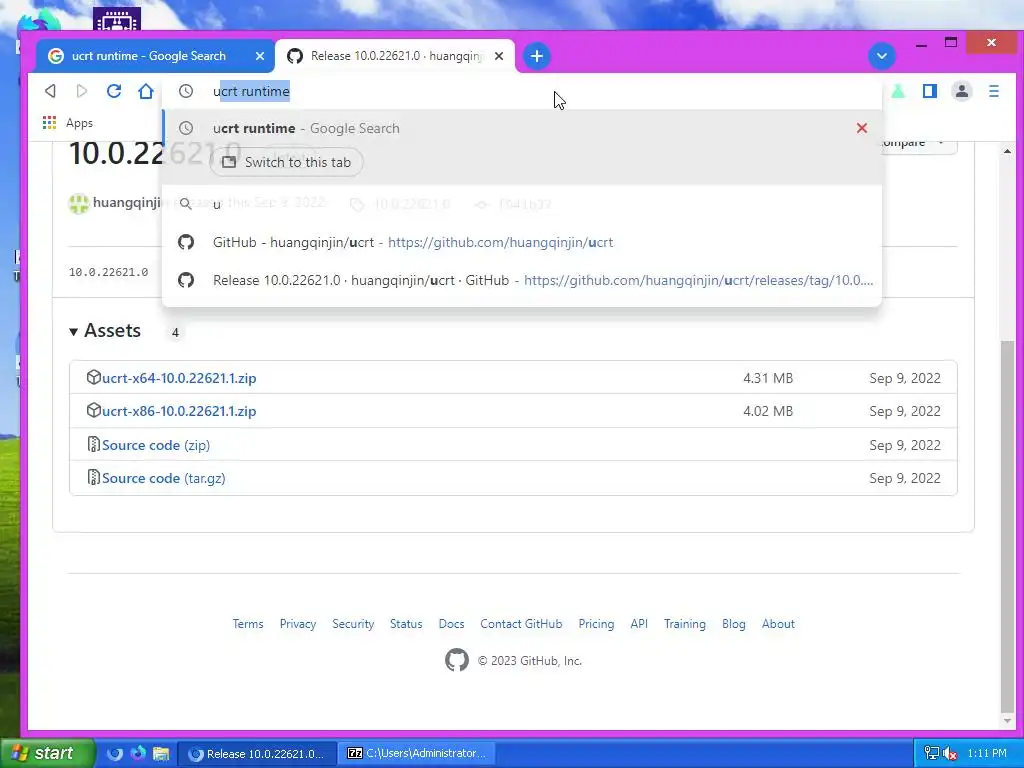Click the forward navigation arrow

pos(82,91)
